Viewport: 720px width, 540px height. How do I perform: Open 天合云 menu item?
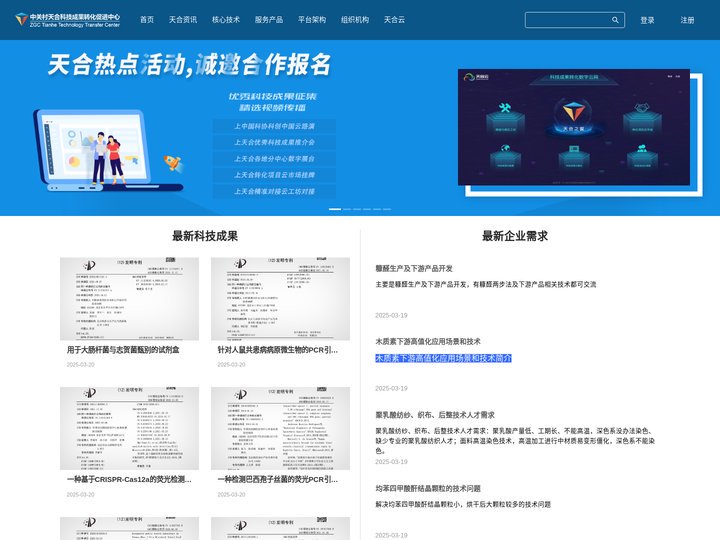tap(394, 20)
